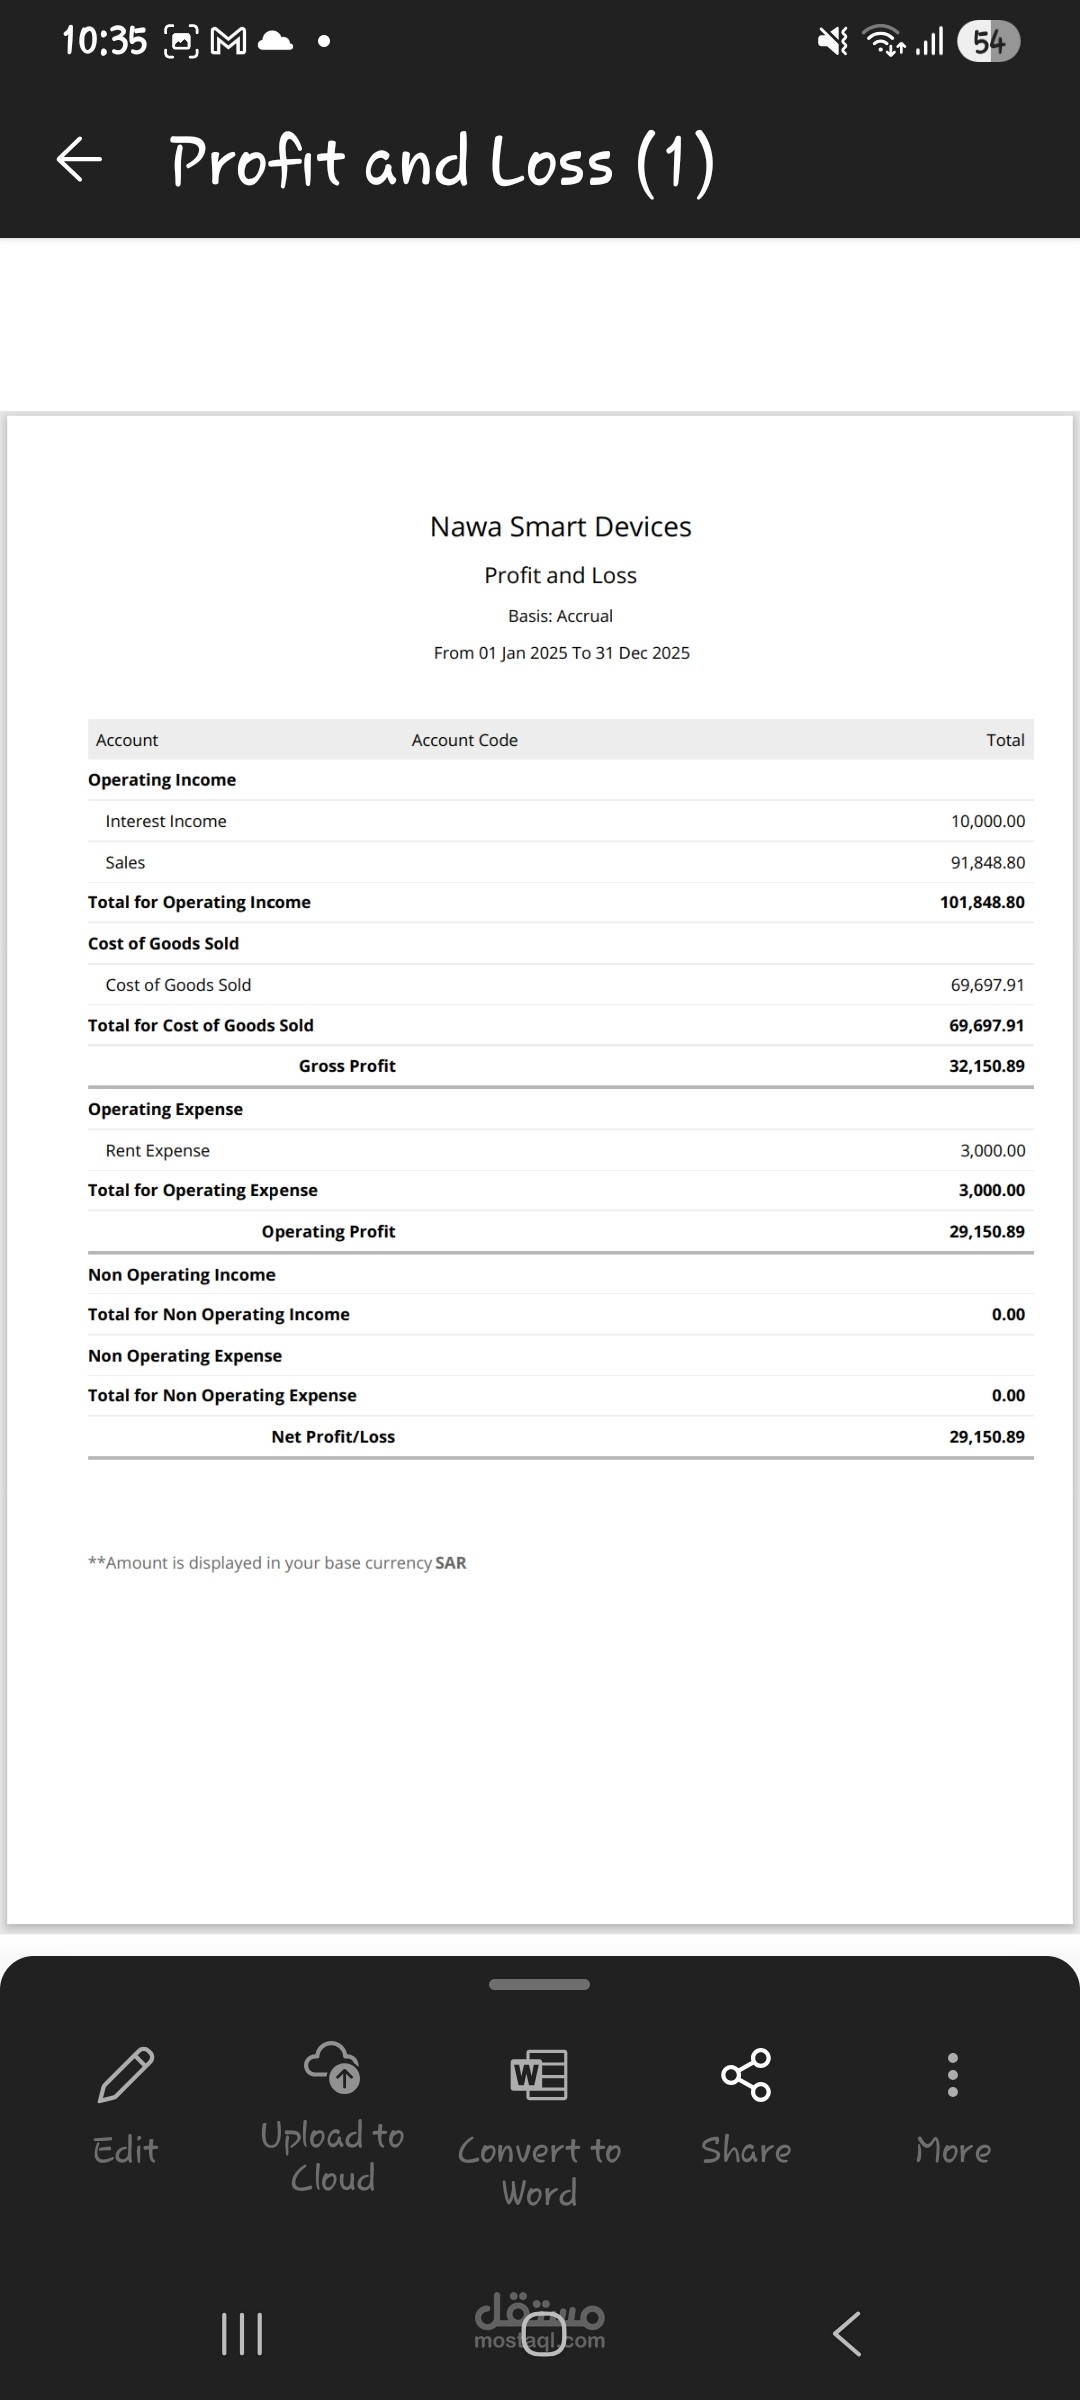The image size is (1080, 2400).
Task: Open the More options menu
Action: point(953,2074)
